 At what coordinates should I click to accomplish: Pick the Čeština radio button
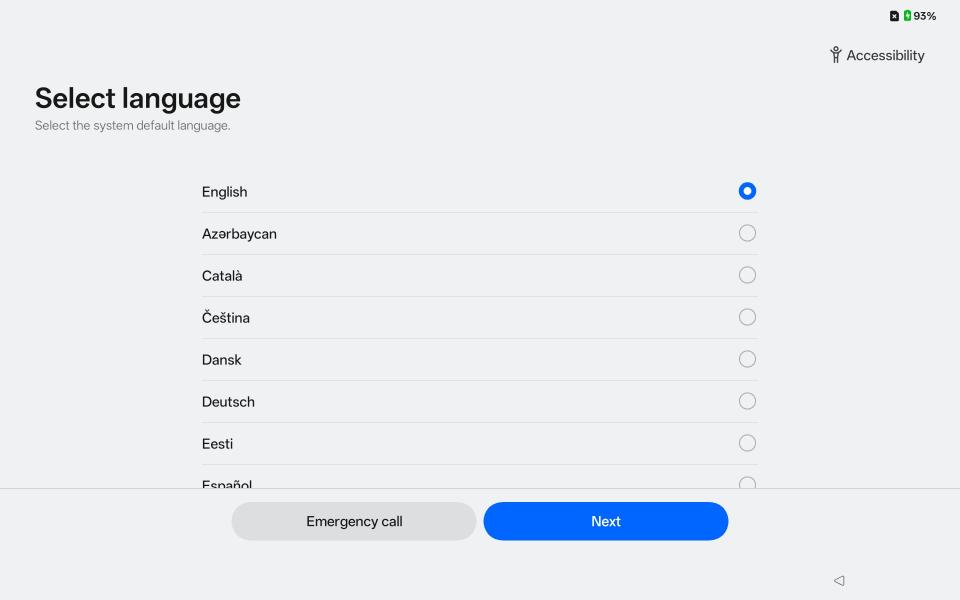(x=747, y=317)
